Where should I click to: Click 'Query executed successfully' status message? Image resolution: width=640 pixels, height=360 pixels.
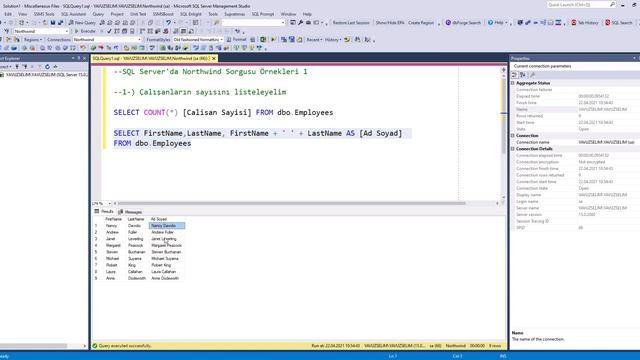pyautogui.click(x=124, y=346)
